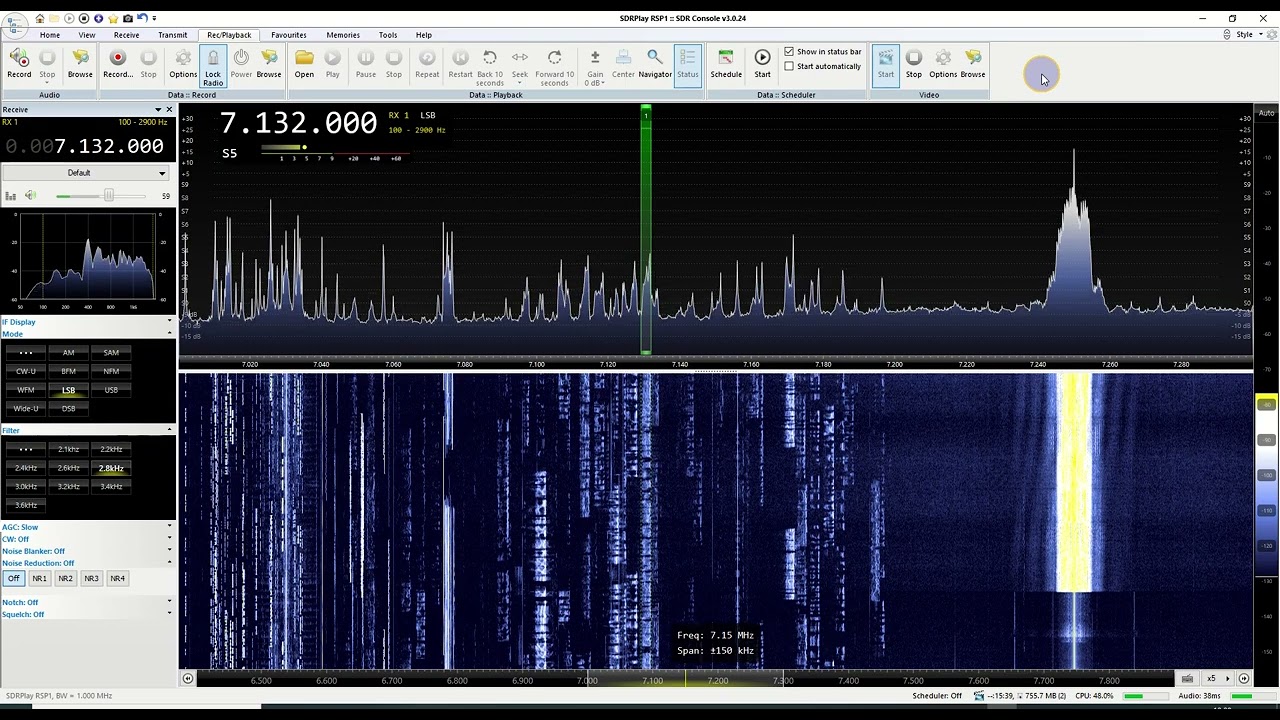
Task: Open the Home ribbon tab
Action: 50,35
